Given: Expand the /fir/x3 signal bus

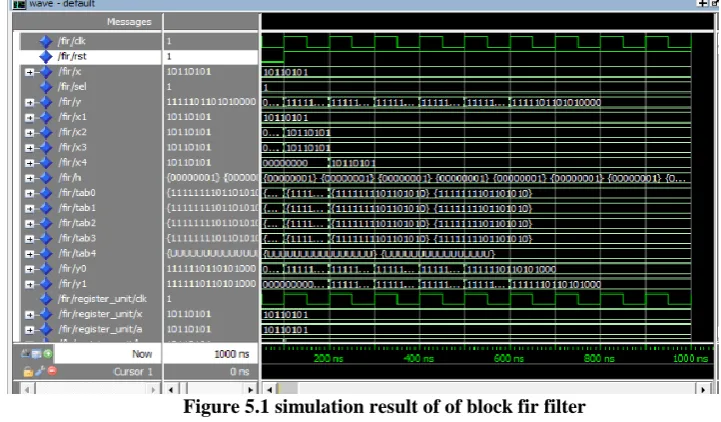Looking at the screenshot, I should pos(30,148).
